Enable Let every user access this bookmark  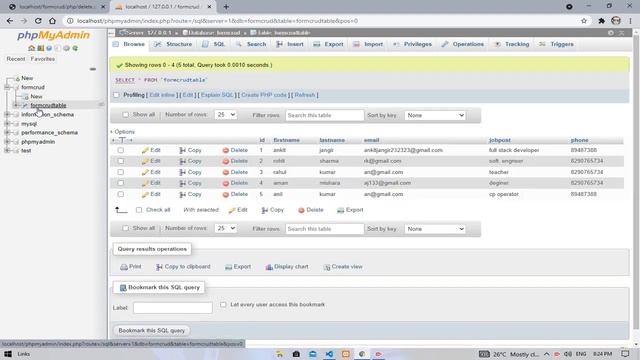223,304
